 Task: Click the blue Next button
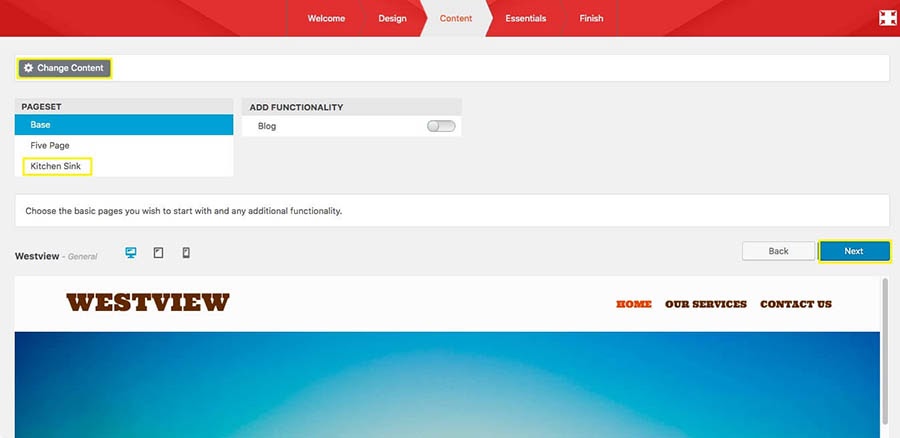[854, 251]
